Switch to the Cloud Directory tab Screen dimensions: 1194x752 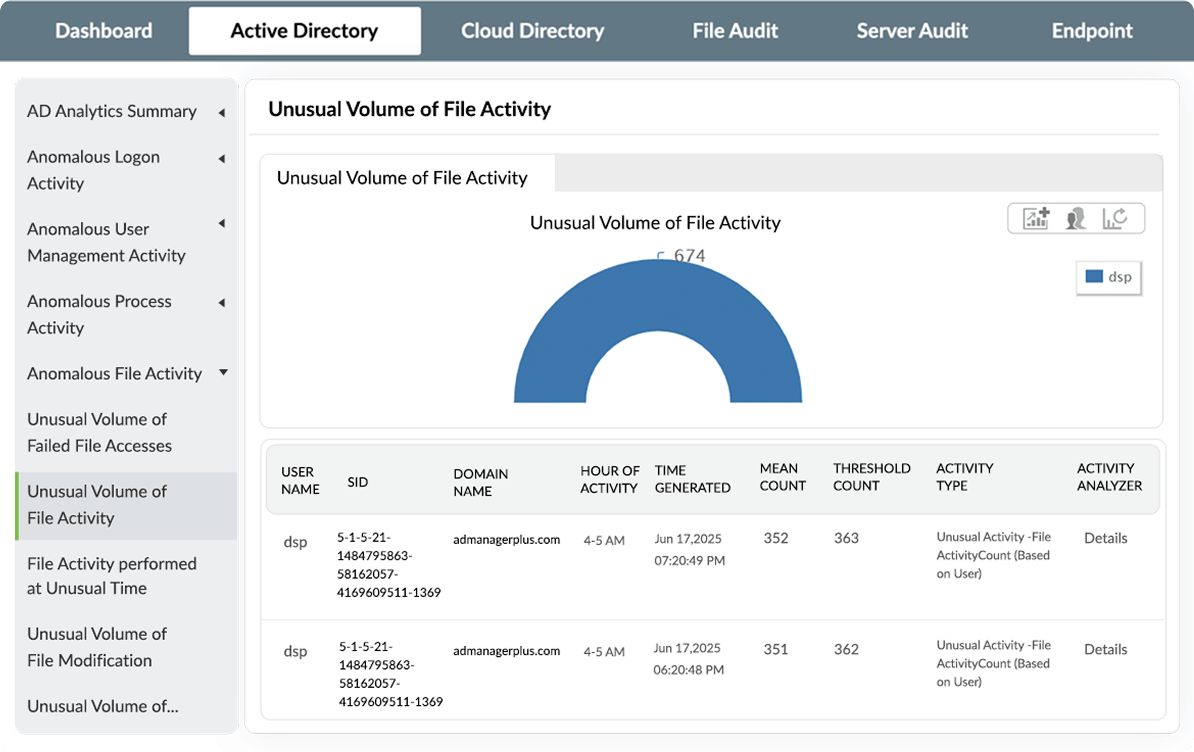pyautogui.click(x=532, y=31)
